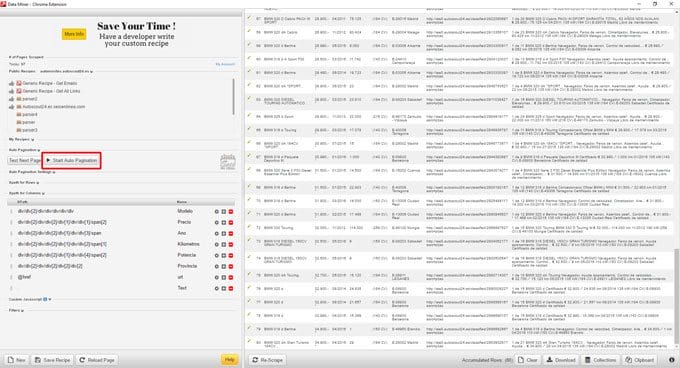Add column below the Ano row
The height and width of the screenshot is (368, 680).
pyautogui.click(x=224, y=233)
